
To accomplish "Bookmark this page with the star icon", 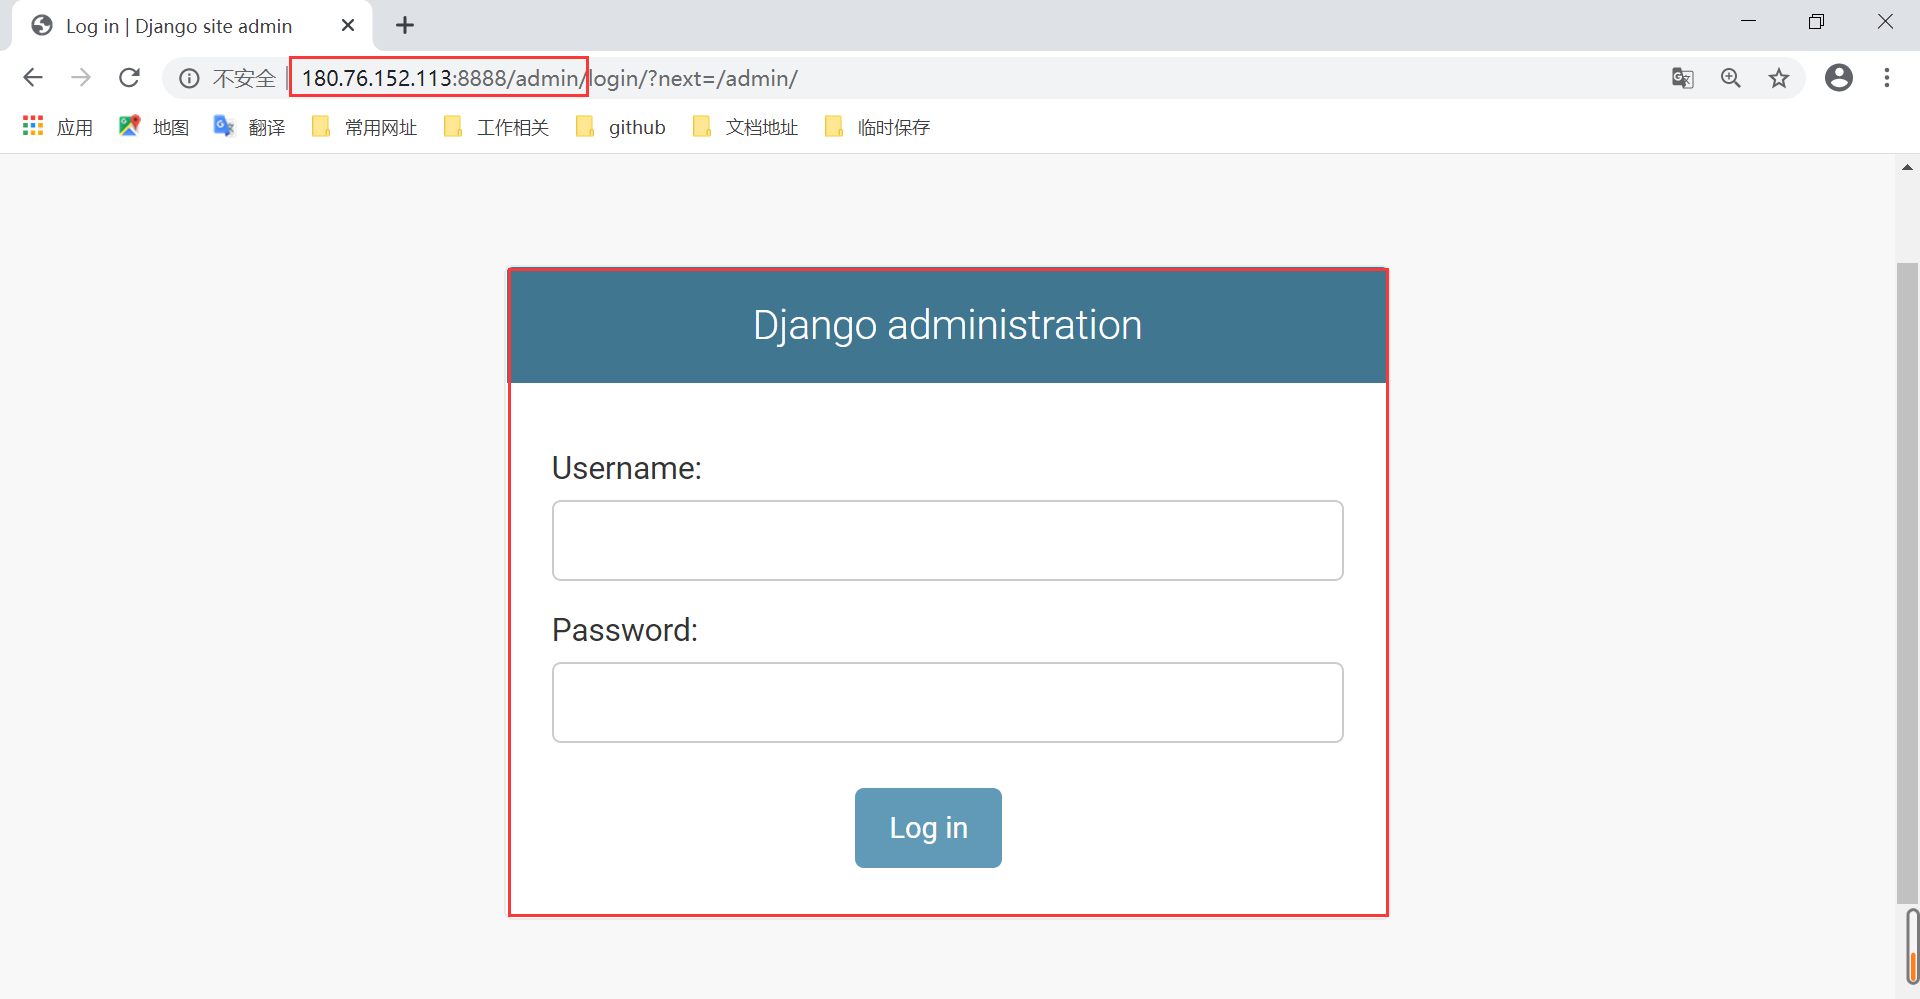I will coord(1779,78).
